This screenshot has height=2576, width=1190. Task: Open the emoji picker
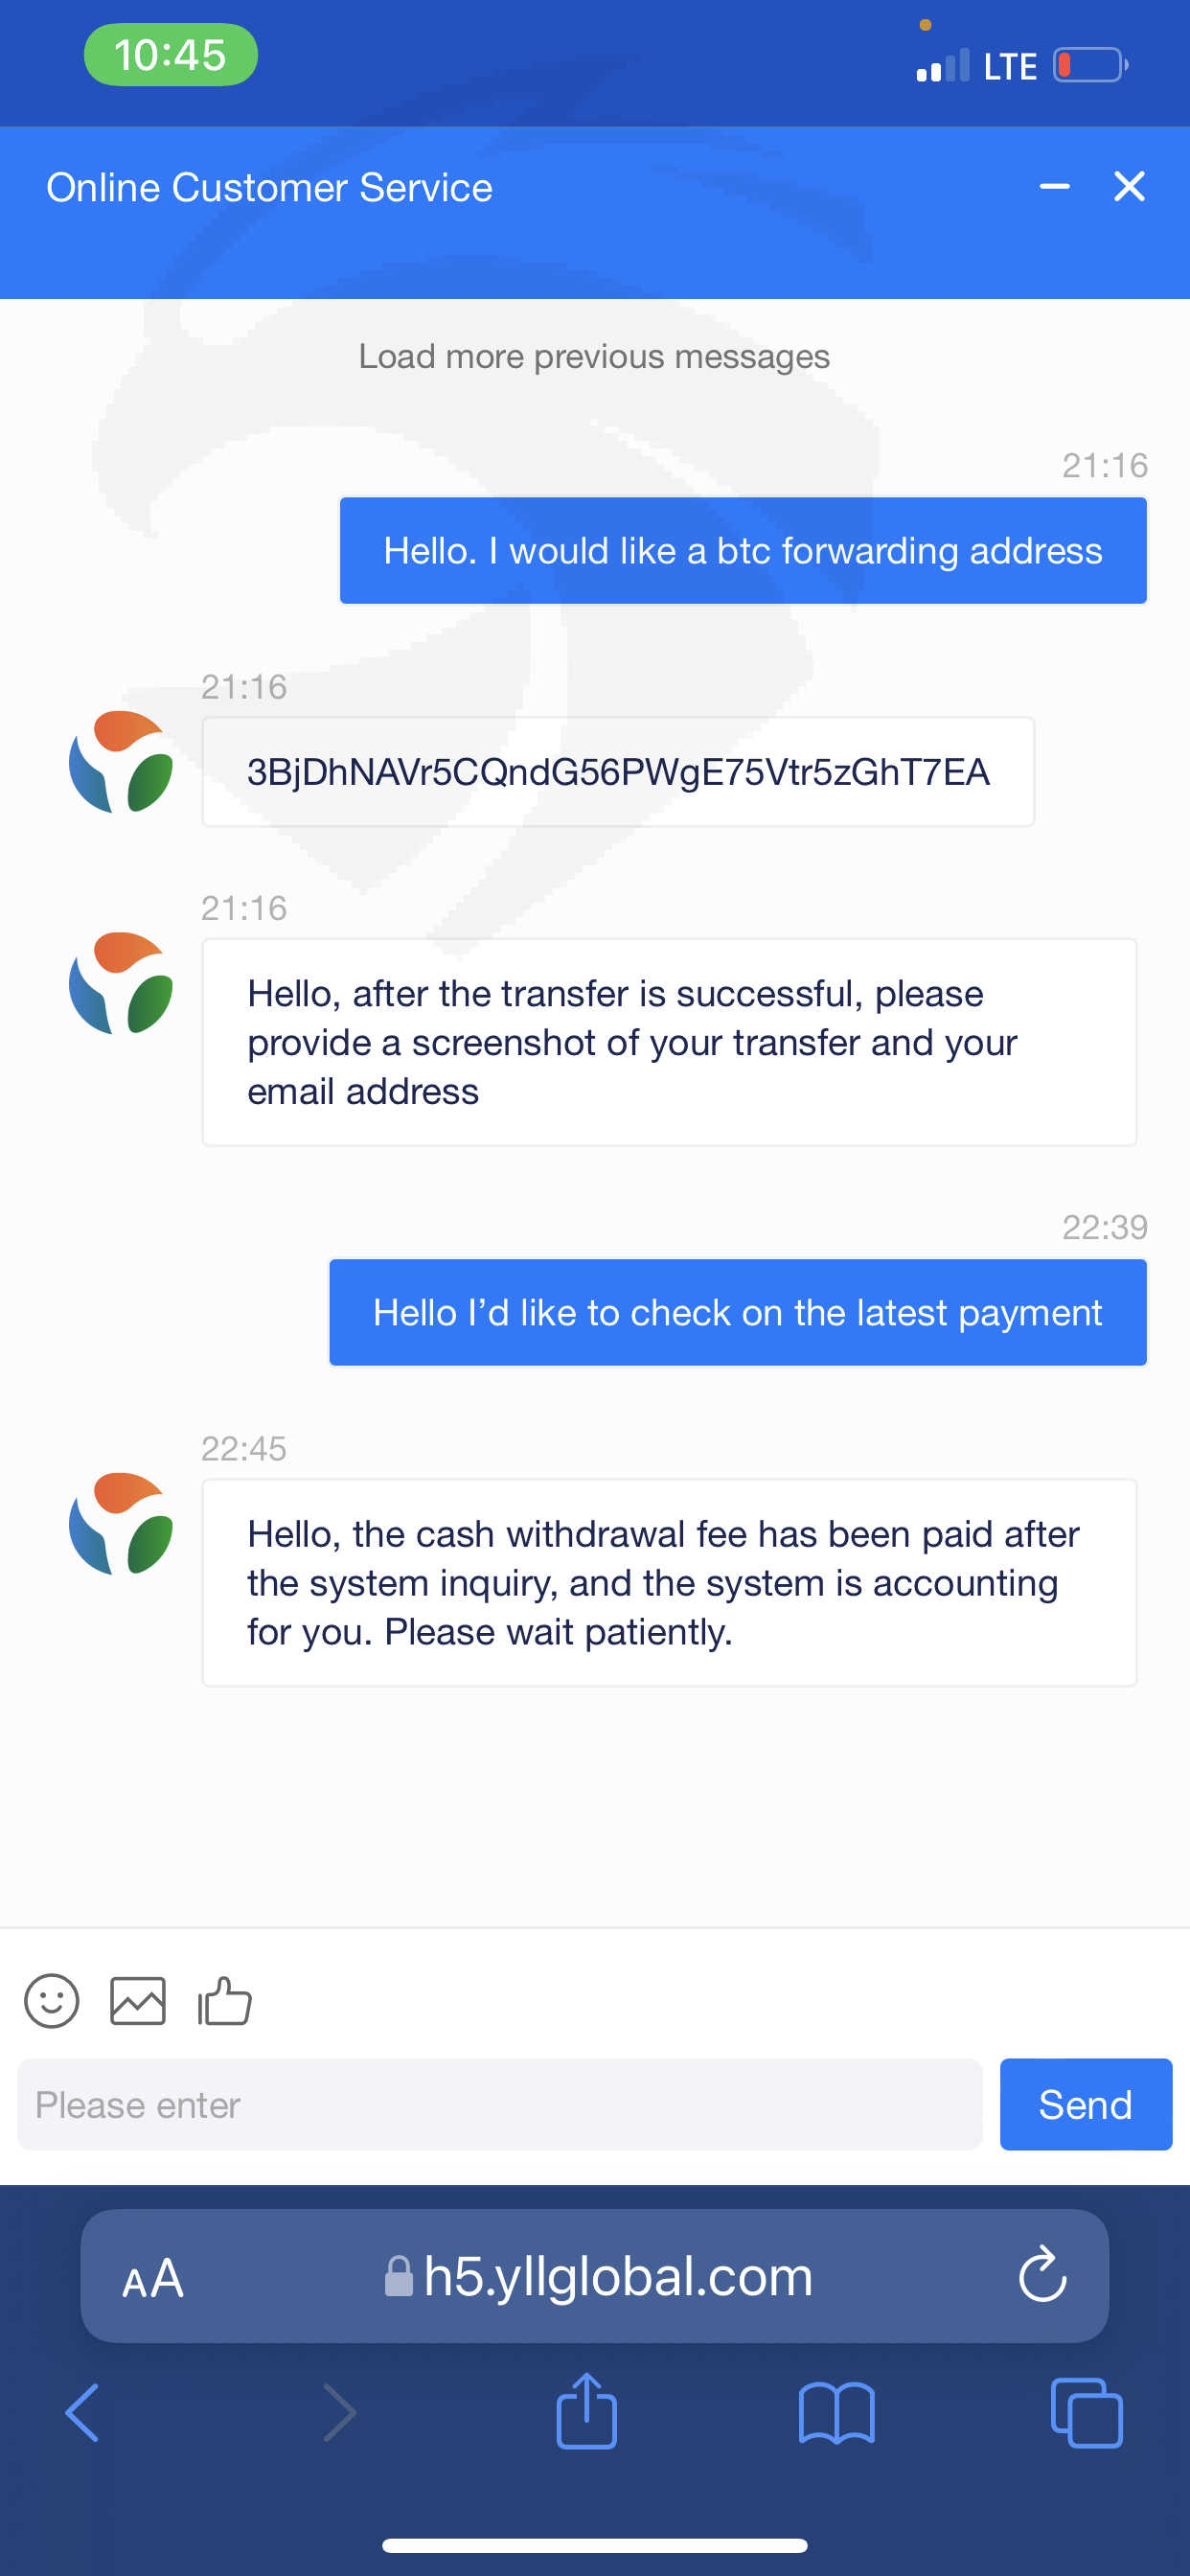(51, 2000)
